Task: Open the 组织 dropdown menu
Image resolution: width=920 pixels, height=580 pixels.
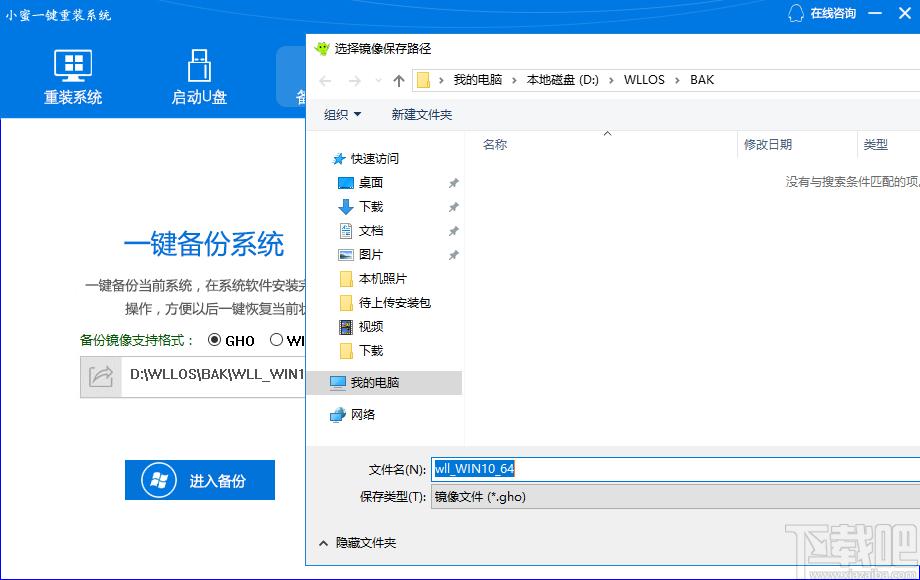Action: coord(342,115)
